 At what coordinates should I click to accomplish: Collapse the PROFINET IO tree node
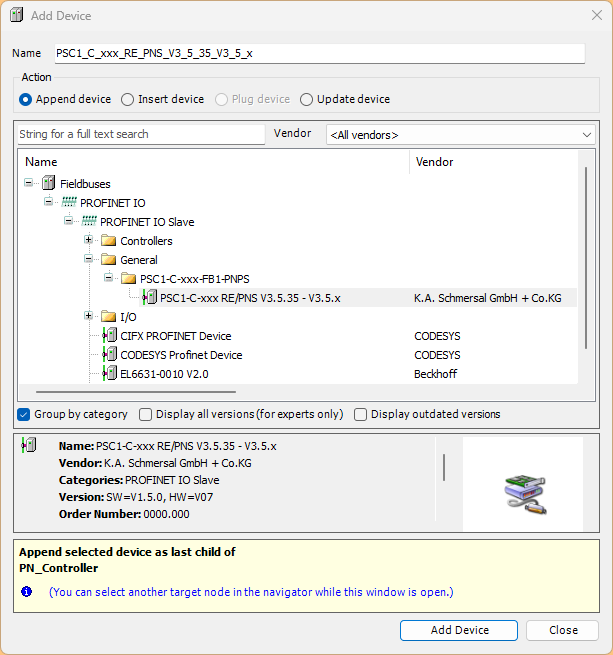point(48,202)
